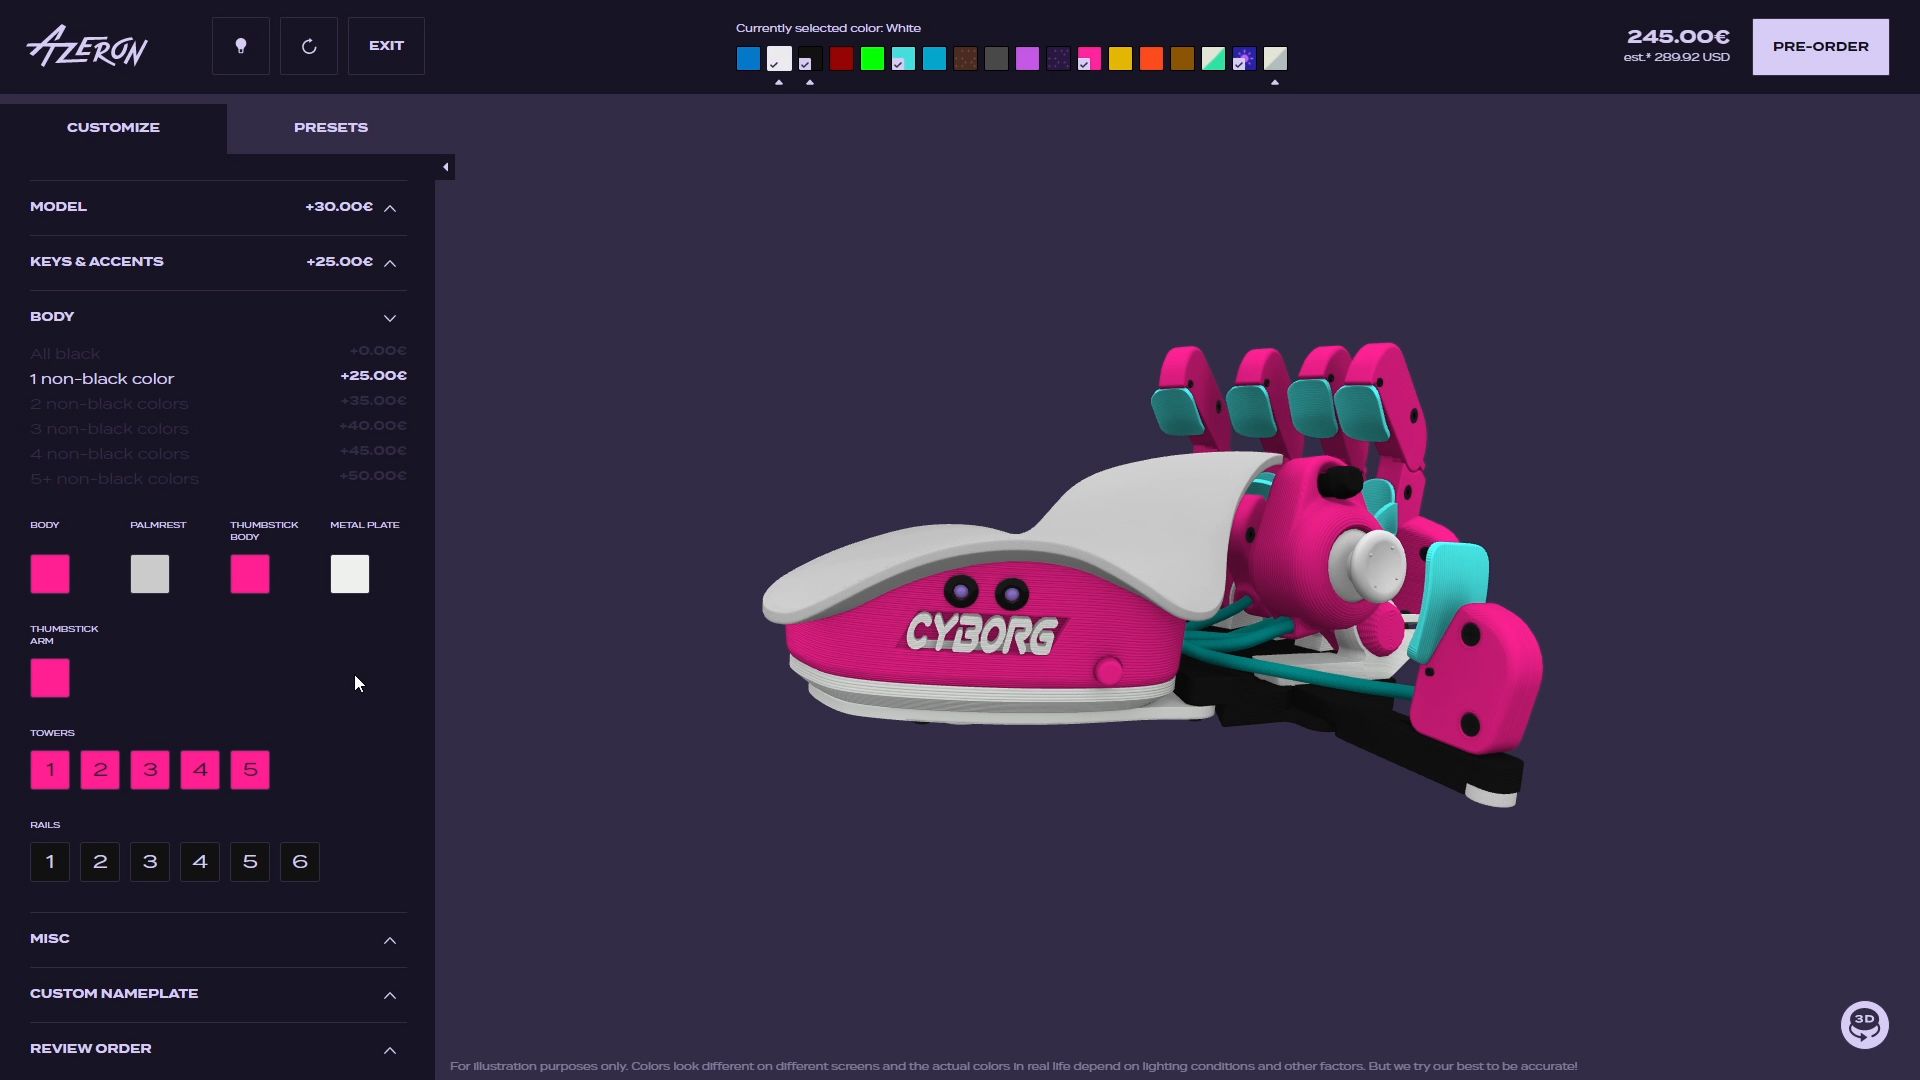Open the CUSTOMIZE tab

click(x=113, y=128)
